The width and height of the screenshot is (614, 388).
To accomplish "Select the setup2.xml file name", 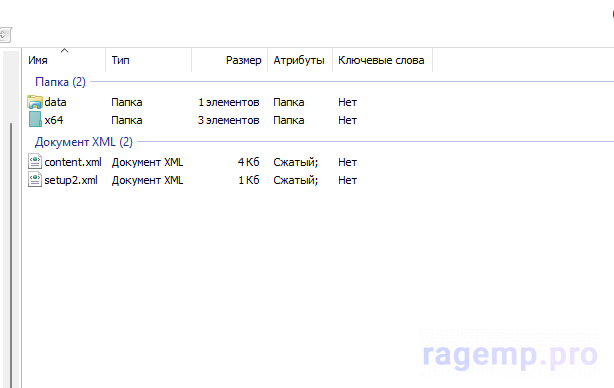I will tap(71, 180).
